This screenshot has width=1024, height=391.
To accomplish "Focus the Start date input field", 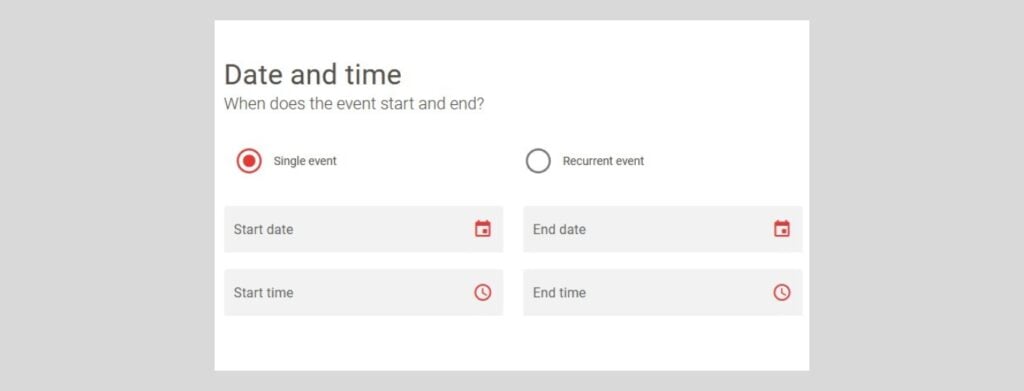I will [364, 229].
